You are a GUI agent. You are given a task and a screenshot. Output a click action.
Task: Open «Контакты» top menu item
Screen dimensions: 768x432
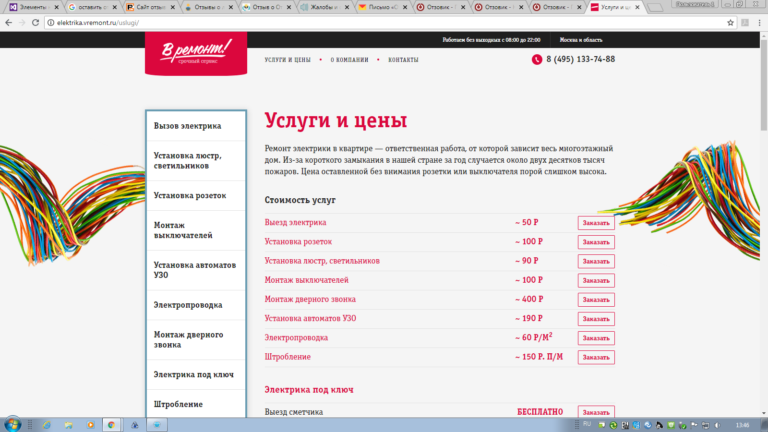point(403,60)
